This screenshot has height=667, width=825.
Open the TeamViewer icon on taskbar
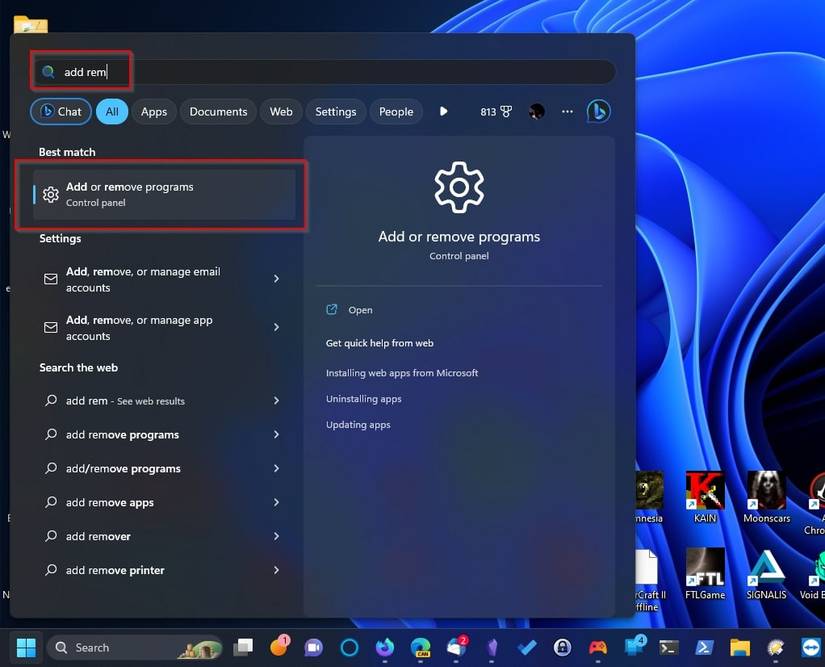click(x=811, y=648)
